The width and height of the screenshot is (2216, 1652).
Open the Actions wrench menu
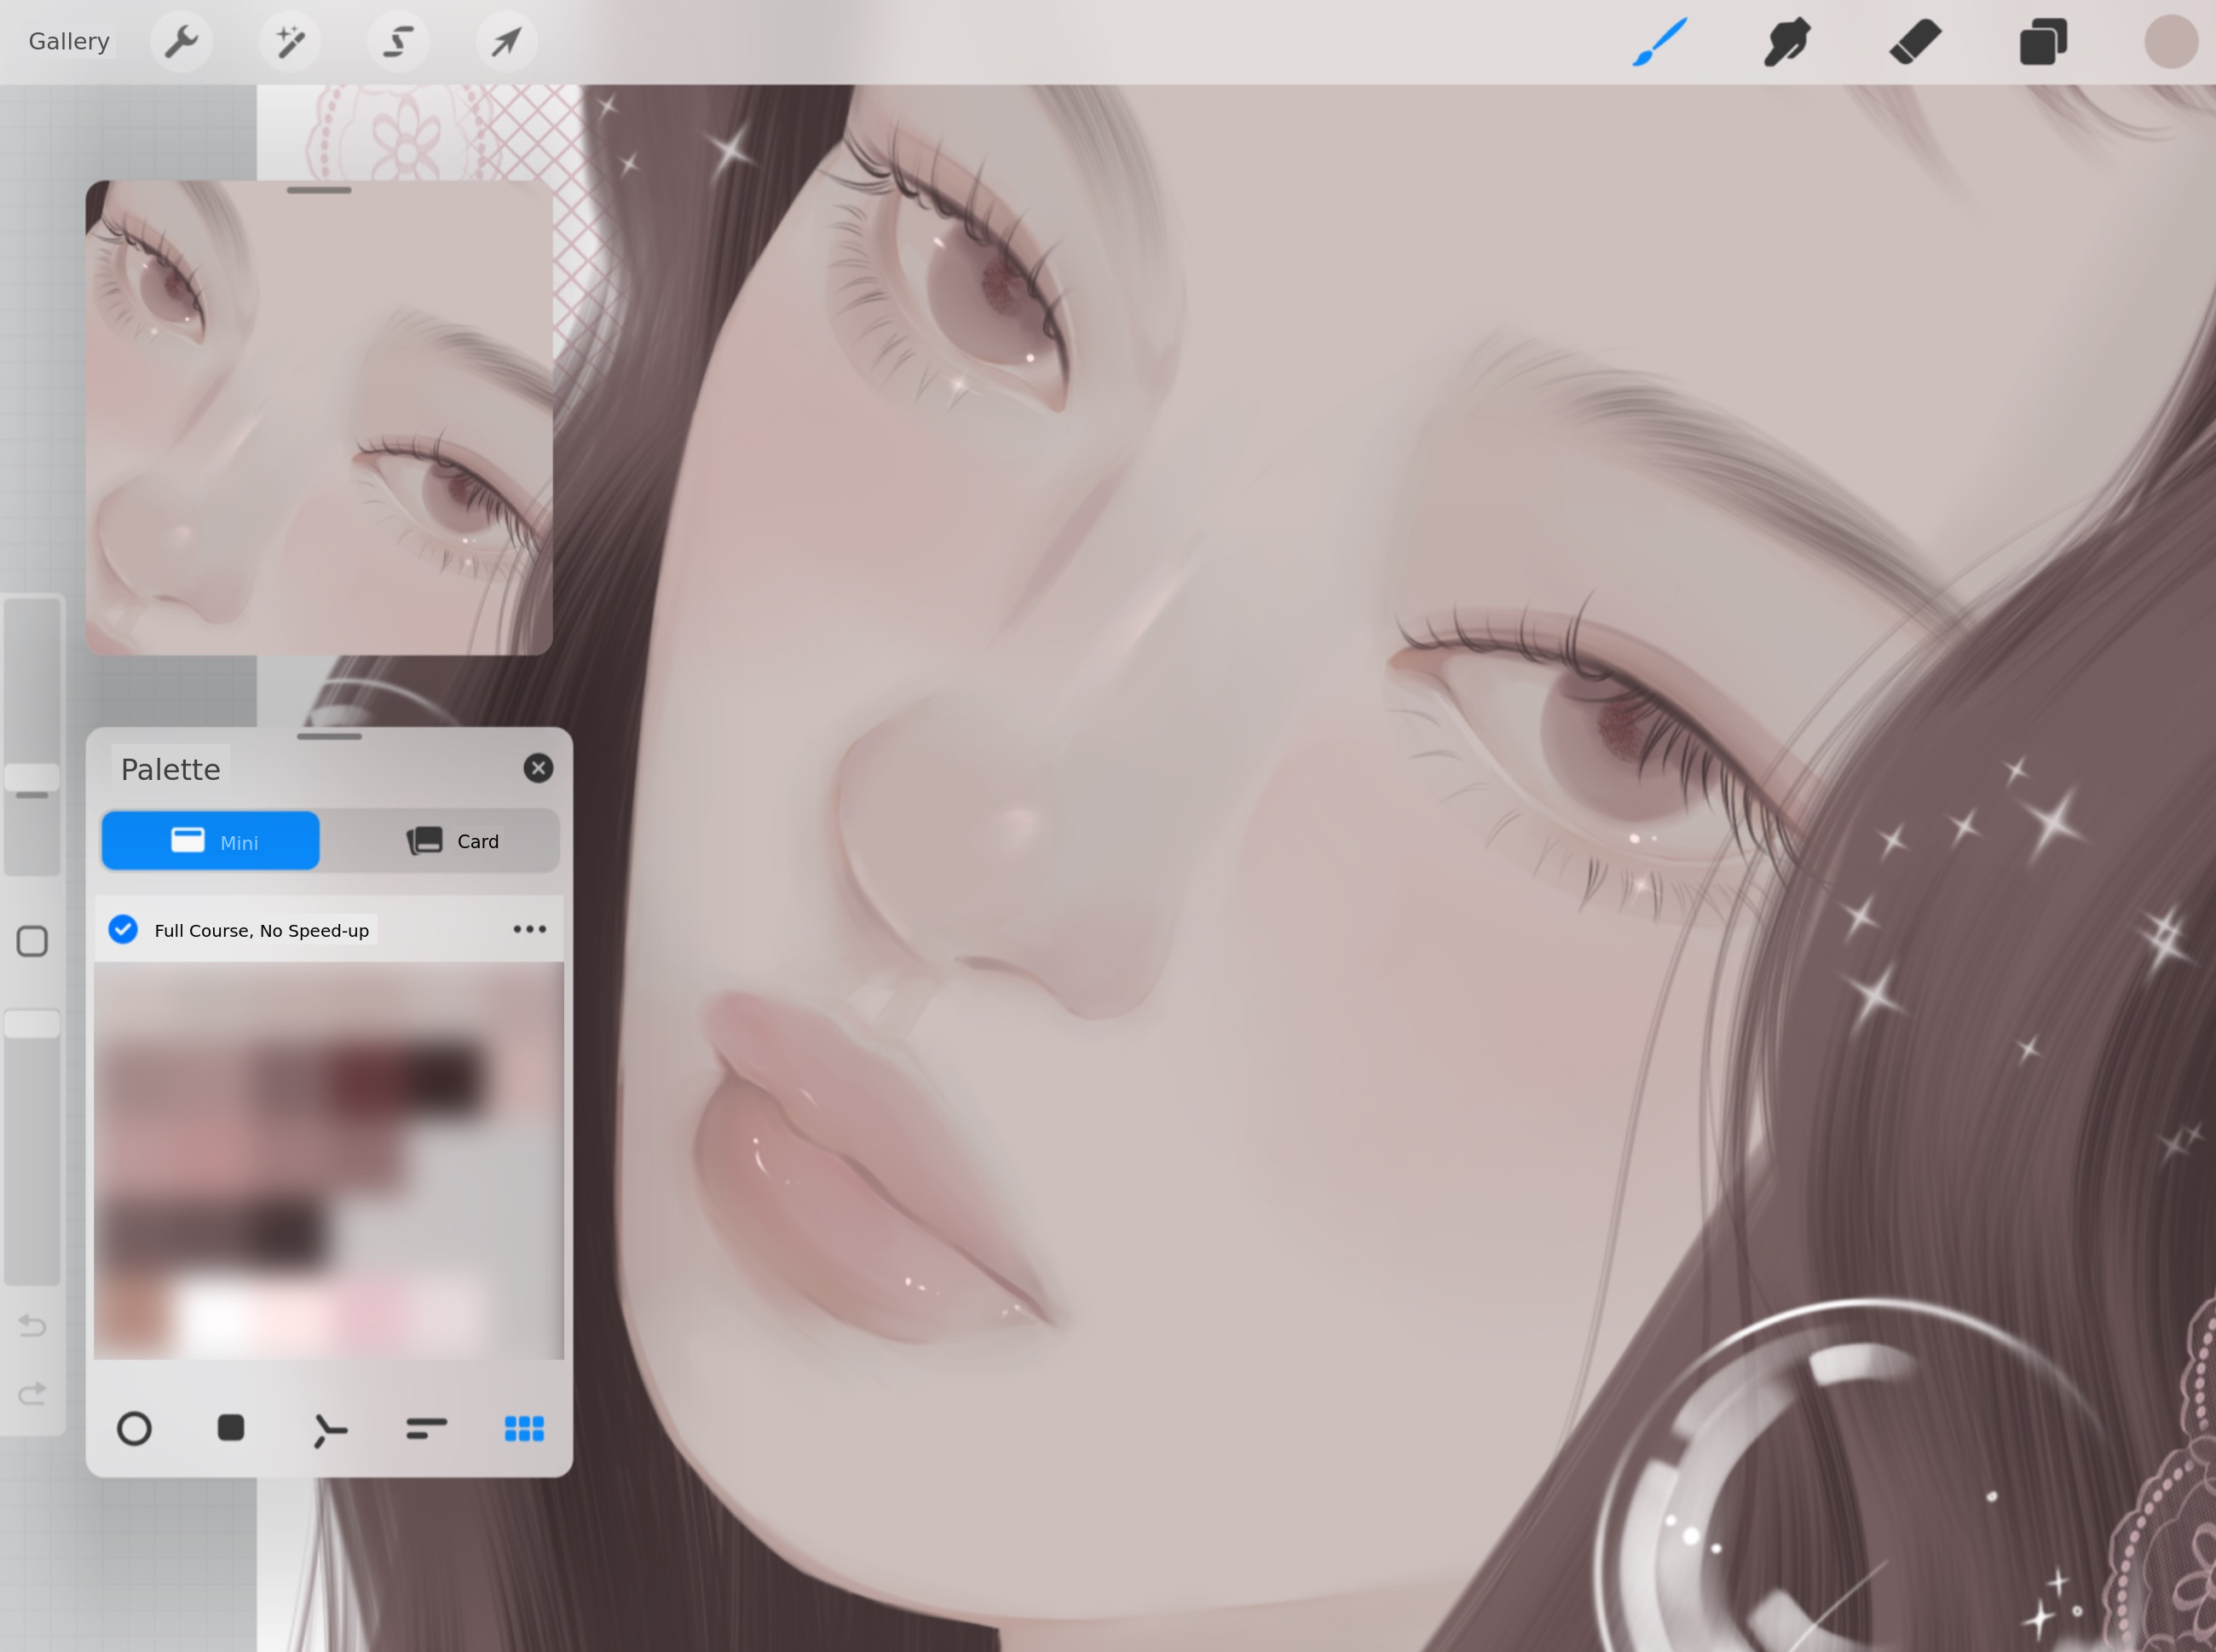coord(181,42)
